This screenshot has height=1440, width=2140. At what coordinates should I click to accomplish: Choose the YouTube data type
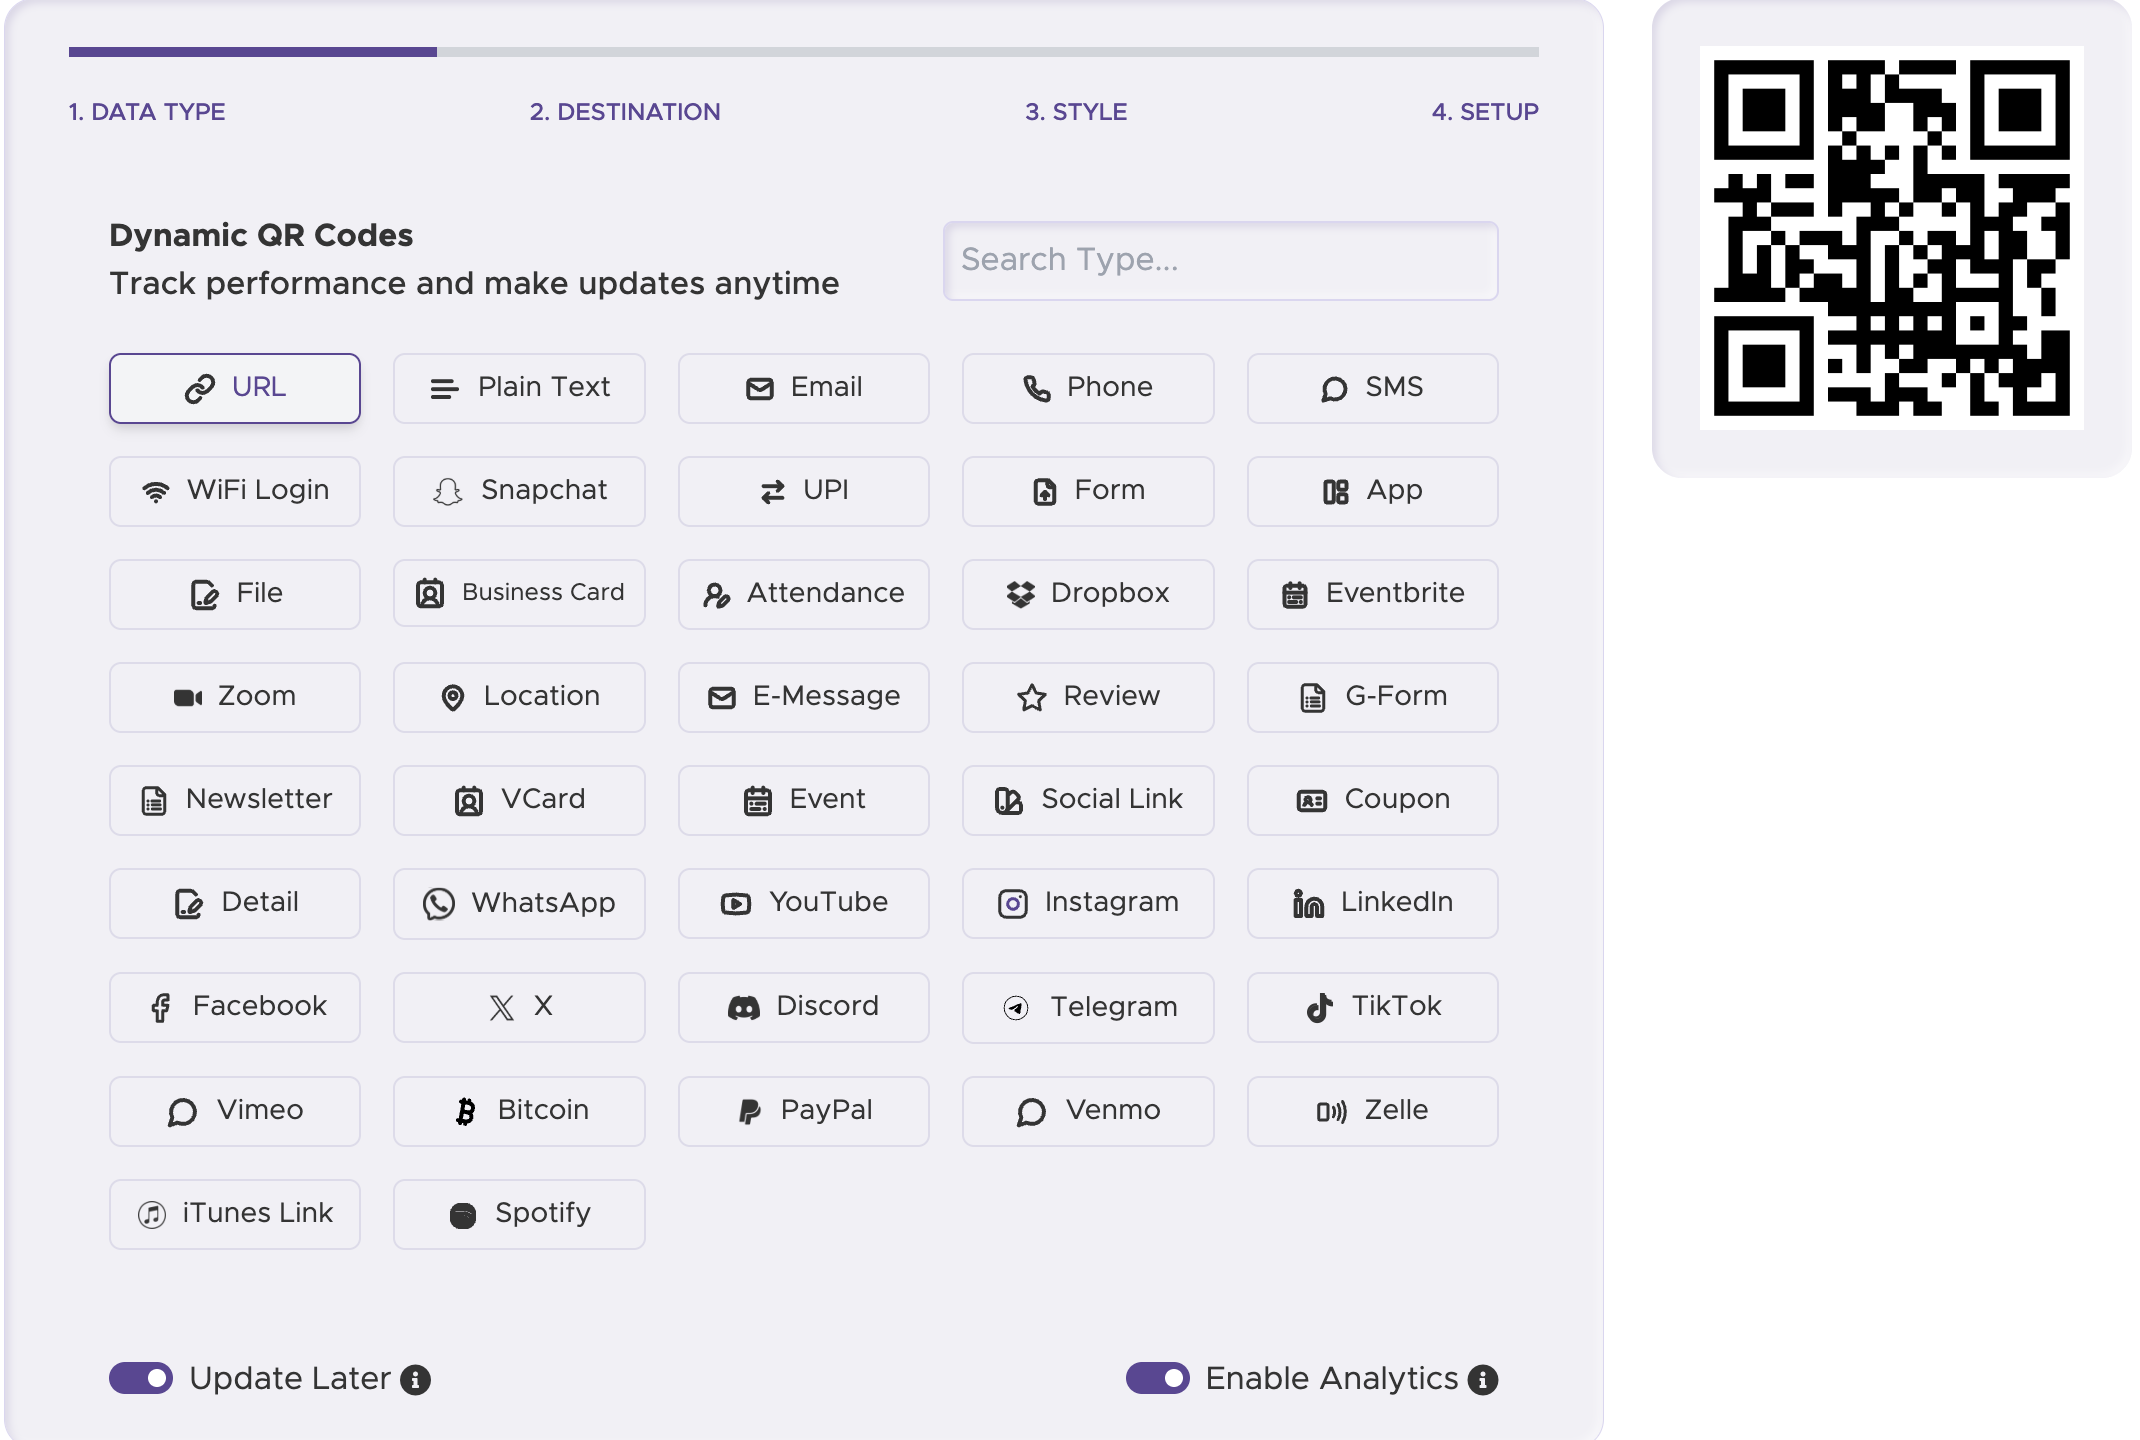tap(803, 903)
